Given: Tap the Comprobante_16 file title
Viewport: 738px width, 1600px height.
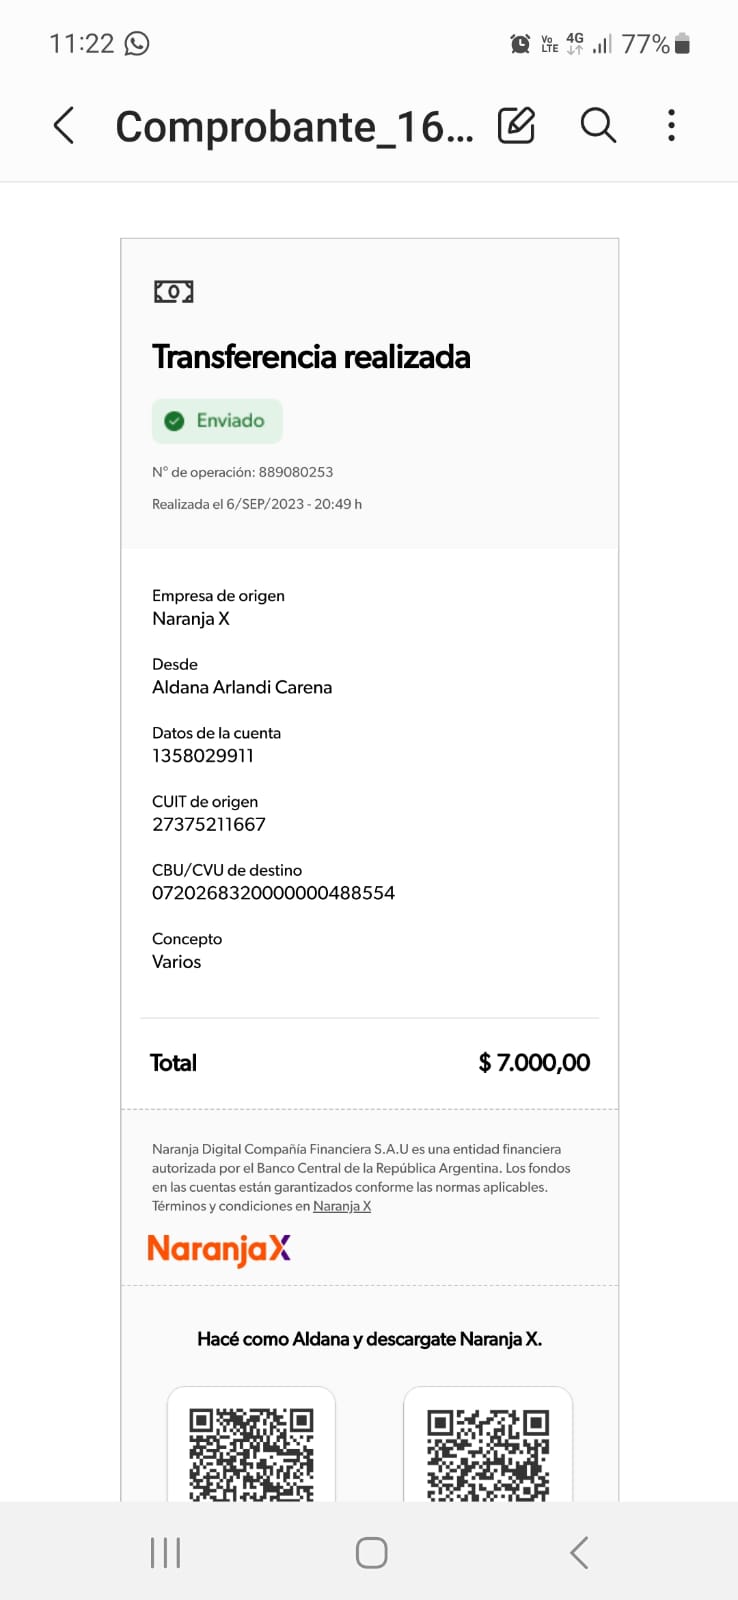Looking at the screenshot, I should point(294,127).
